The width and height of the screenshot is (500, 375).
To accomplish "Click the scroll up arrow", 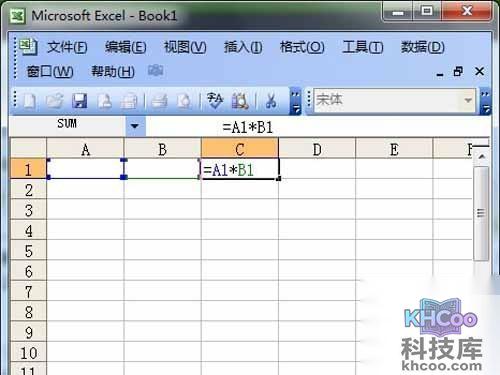I will point(481,157).
